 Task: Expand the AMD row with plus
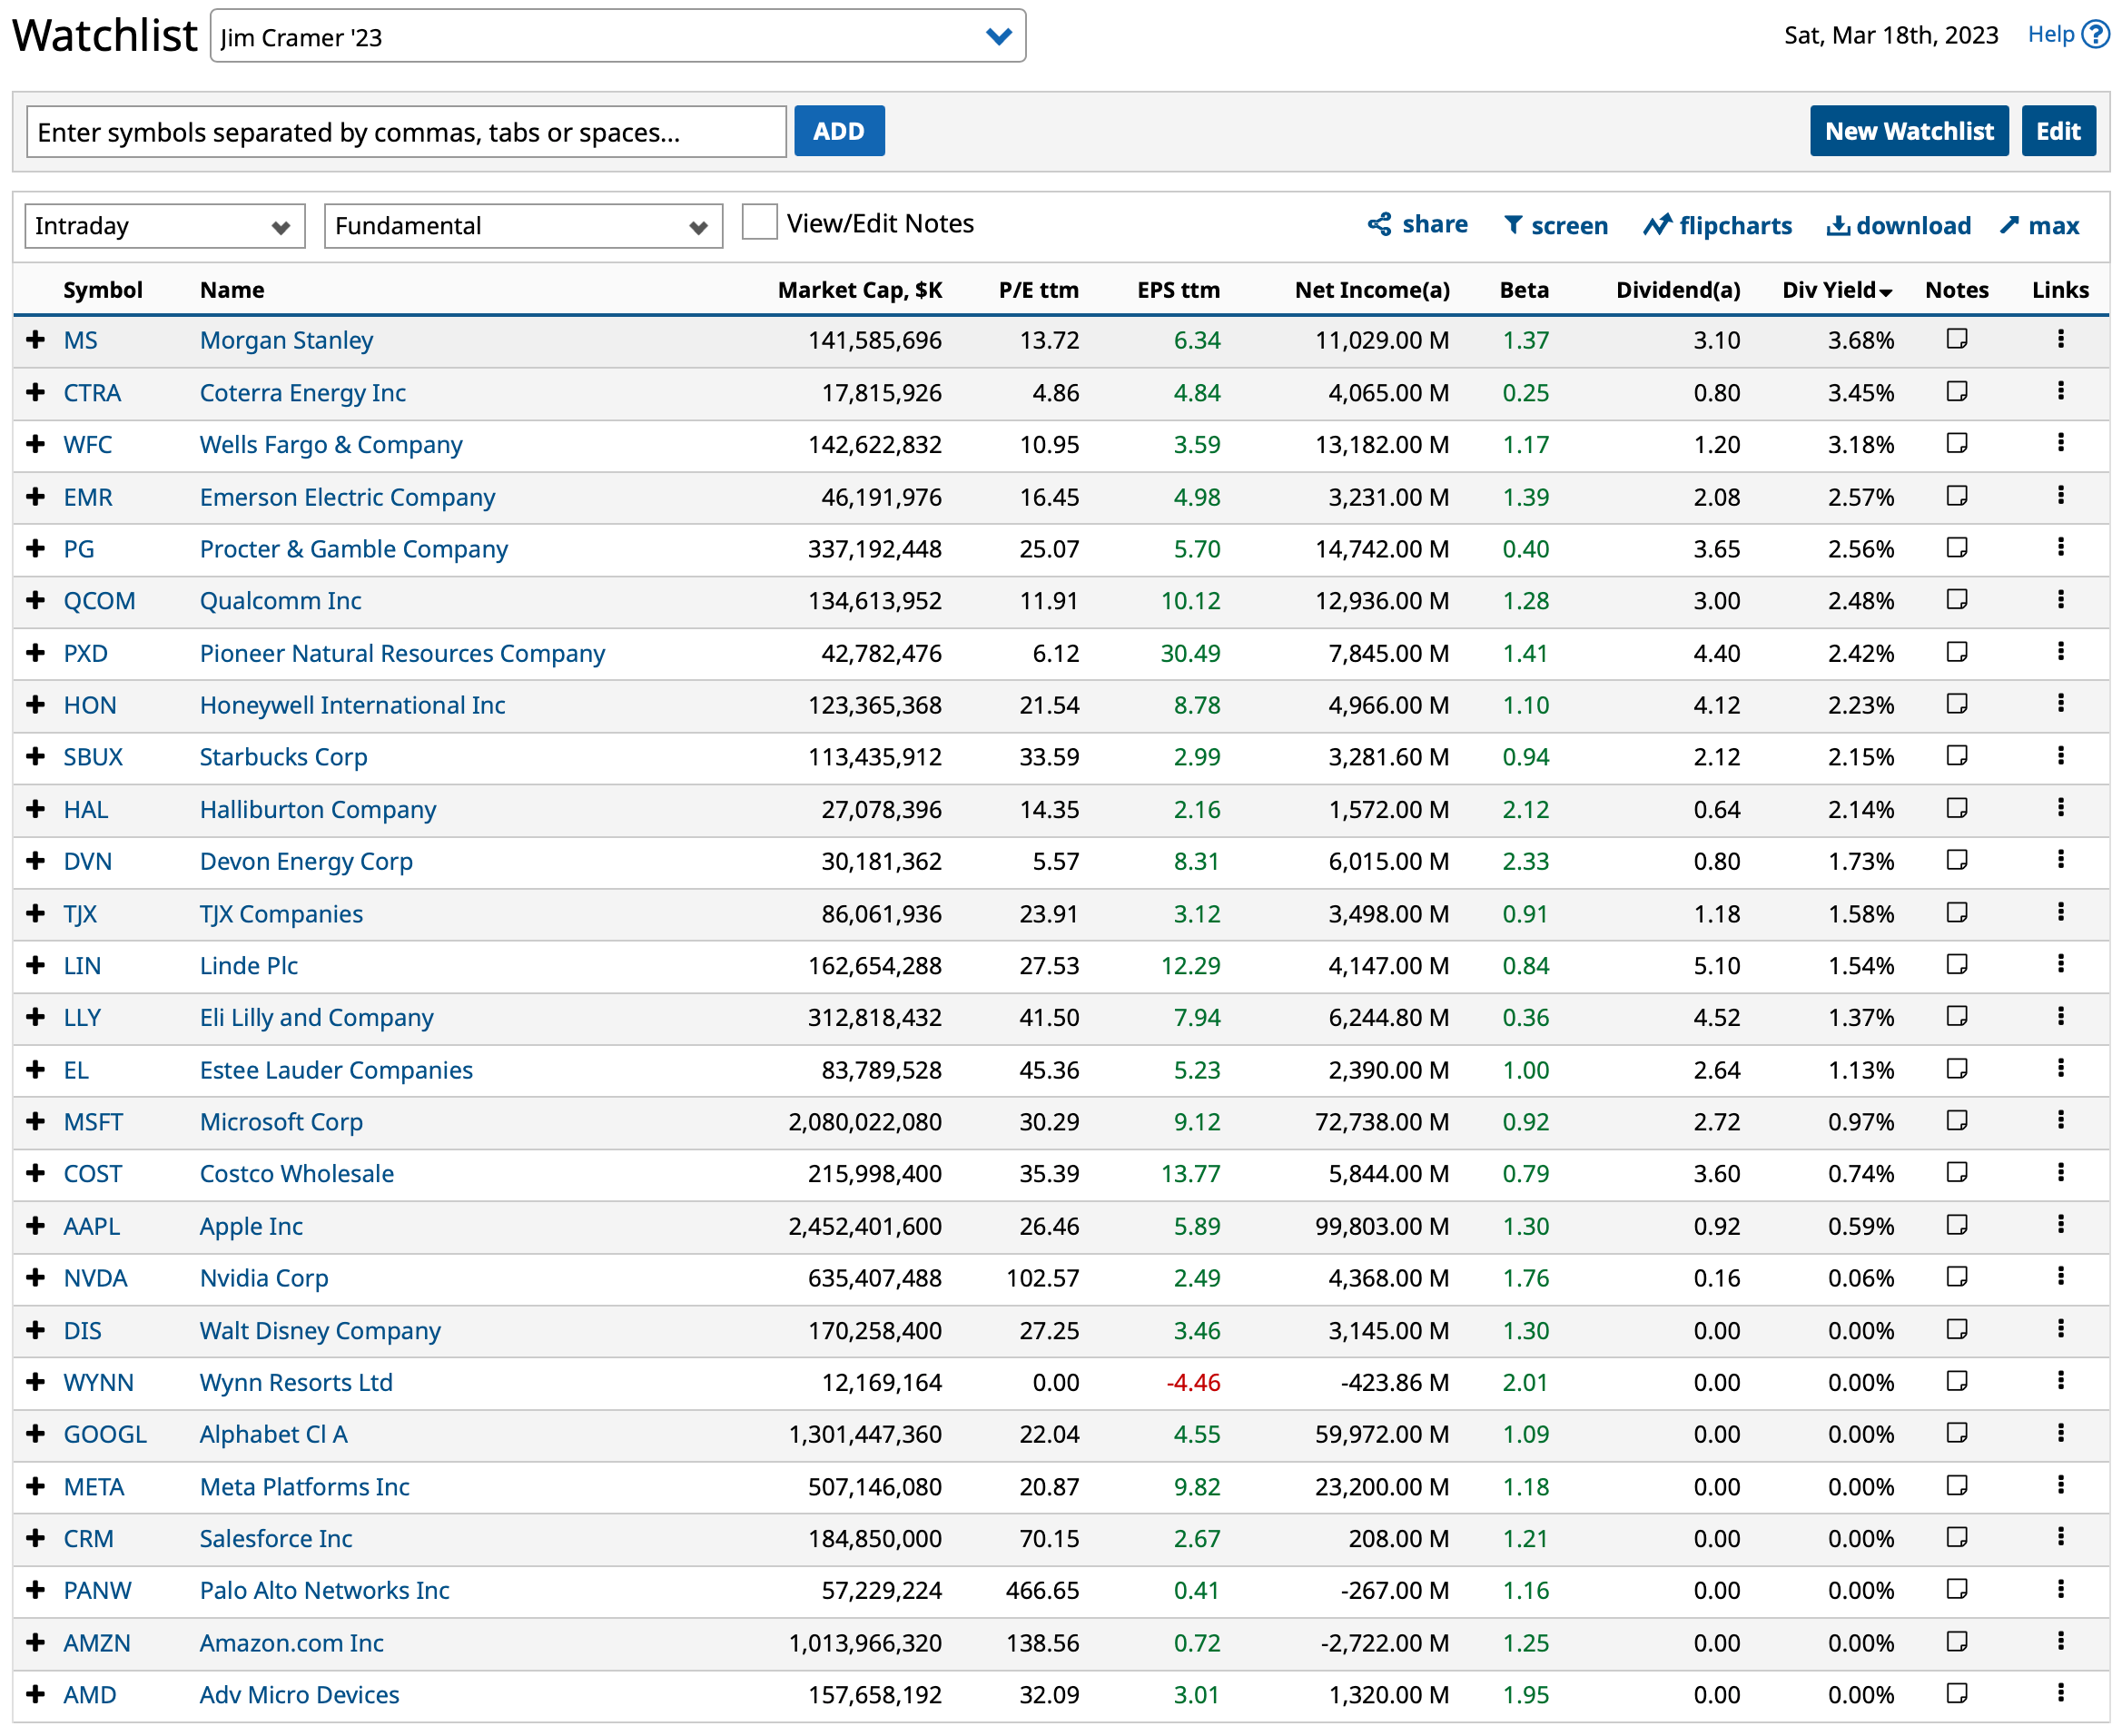point(36,1694)
